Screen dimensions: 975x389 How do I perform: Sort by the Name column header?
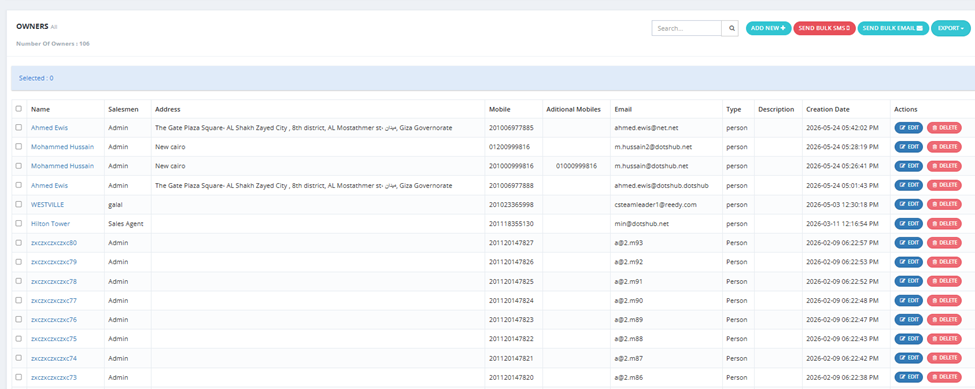[40, 109]
